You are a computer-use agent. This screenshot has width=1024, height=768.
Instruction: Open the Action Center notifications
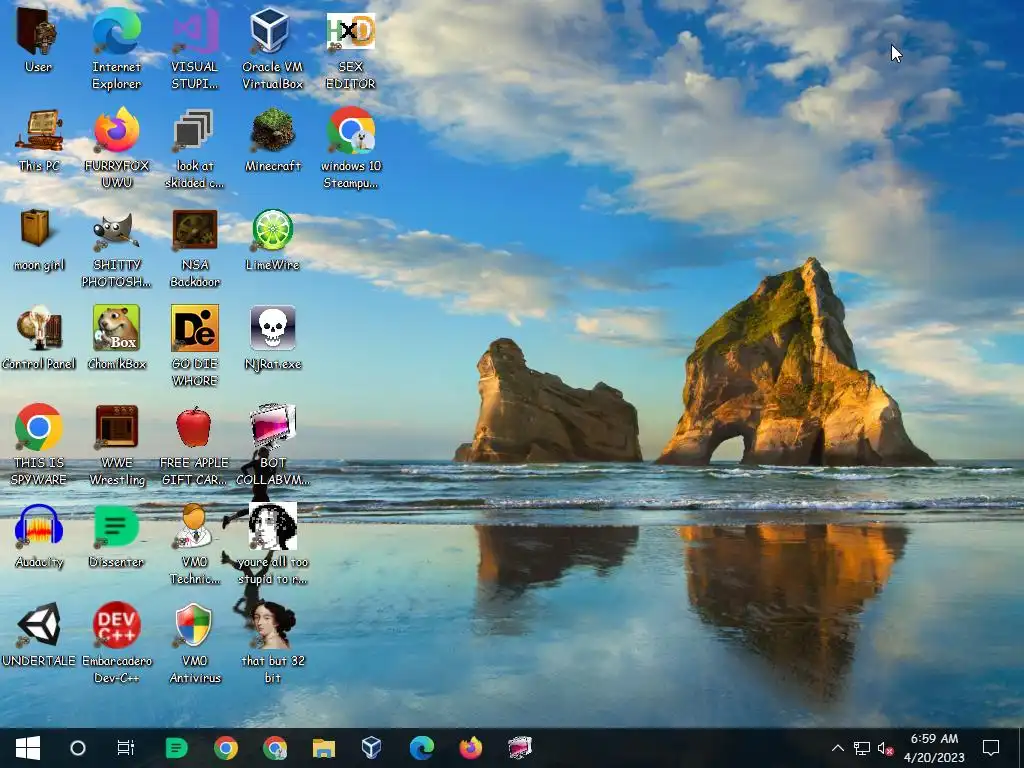click(991, 748)
